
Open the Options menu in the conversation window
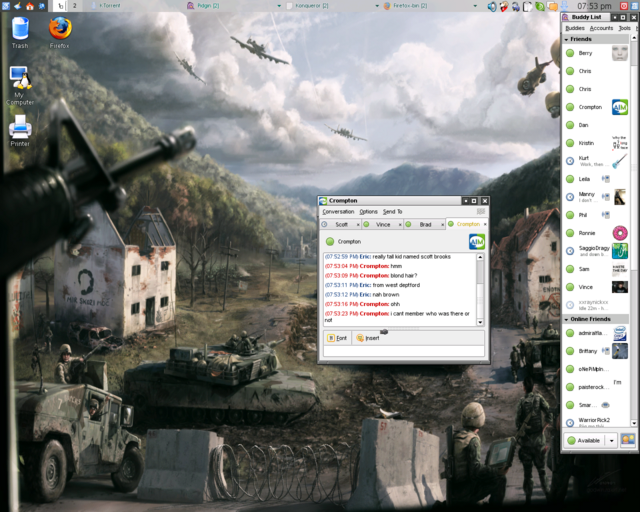368,211
